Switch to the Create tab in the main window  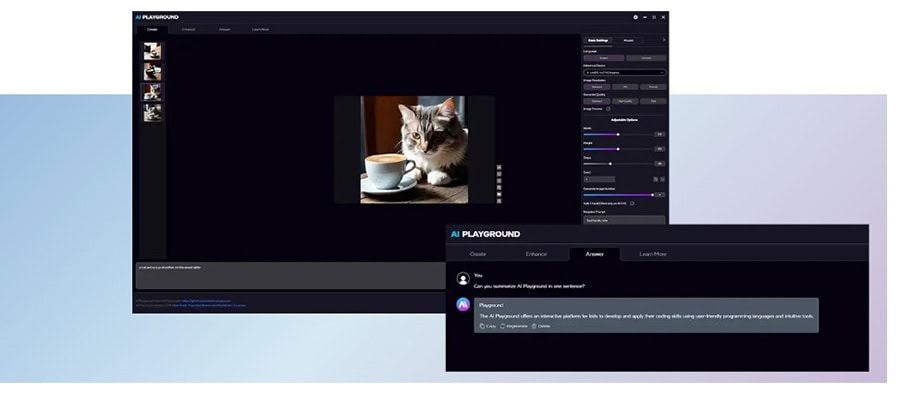(x=152, y=29)
